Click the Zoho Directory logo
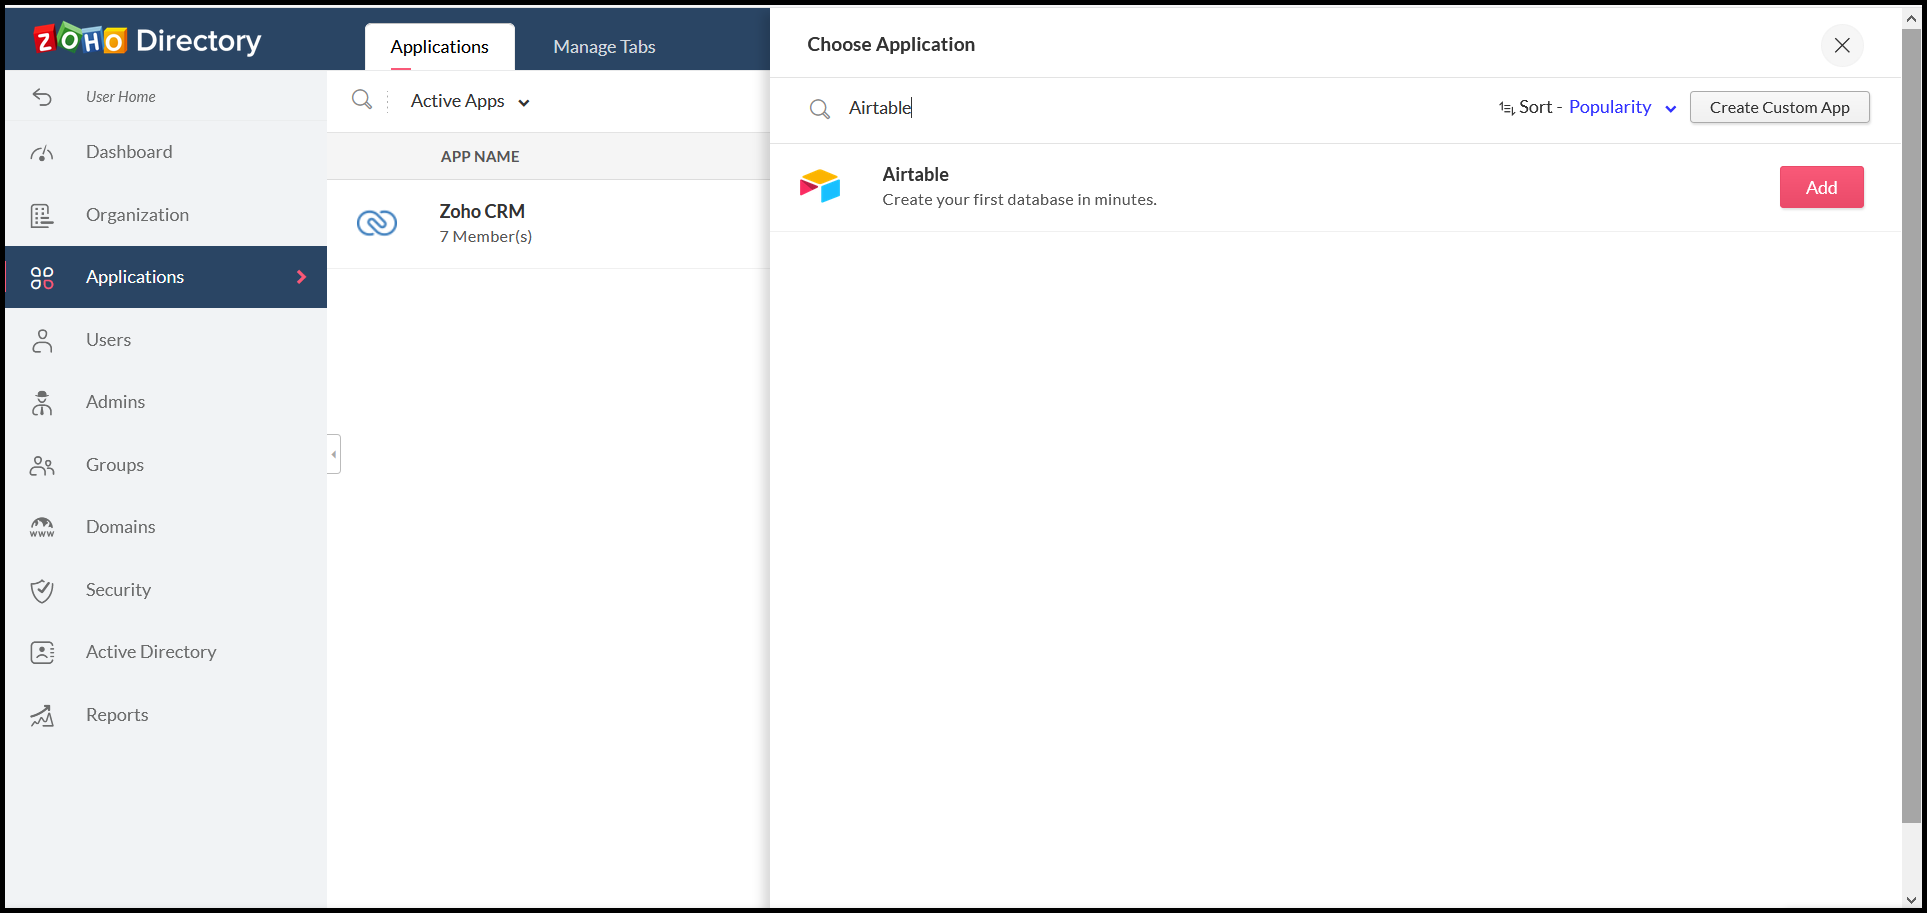 point(146,39)
